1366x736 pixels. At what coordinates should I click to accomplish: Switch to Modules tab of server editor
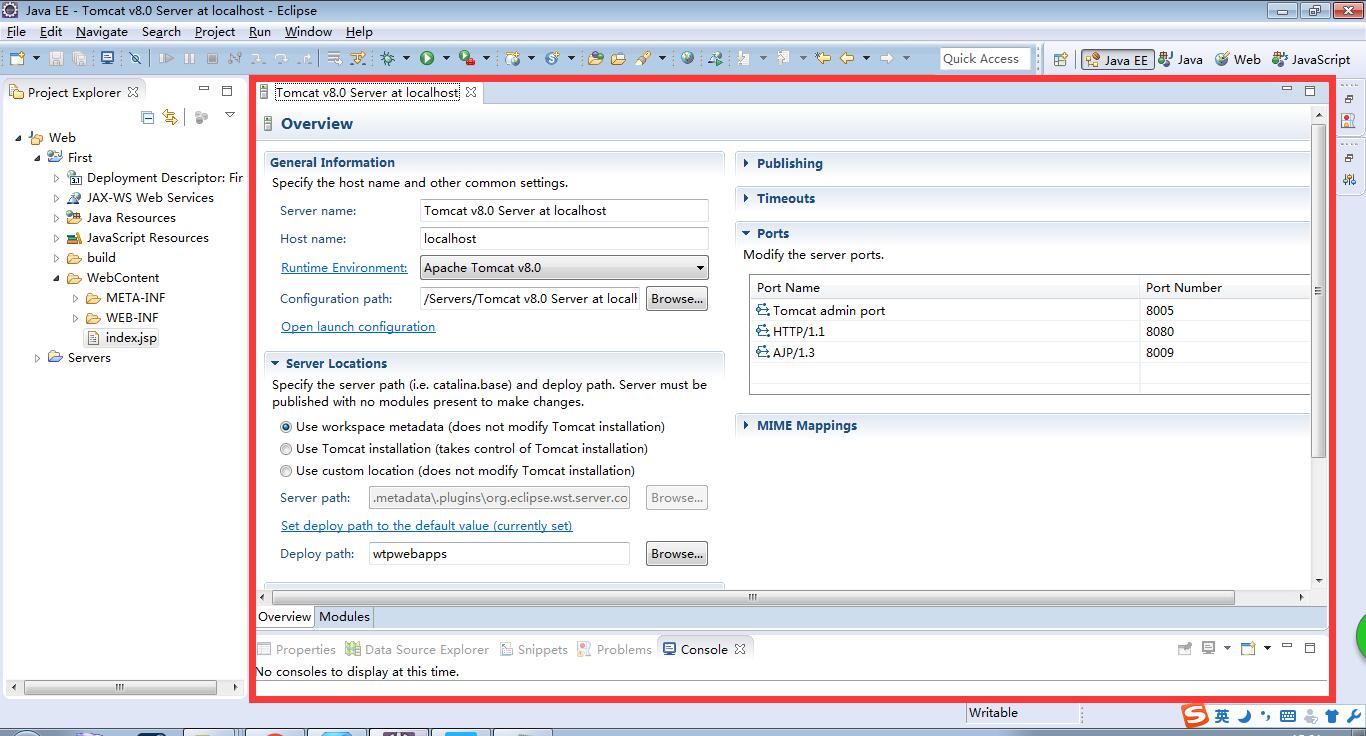(x=344, y=617)
